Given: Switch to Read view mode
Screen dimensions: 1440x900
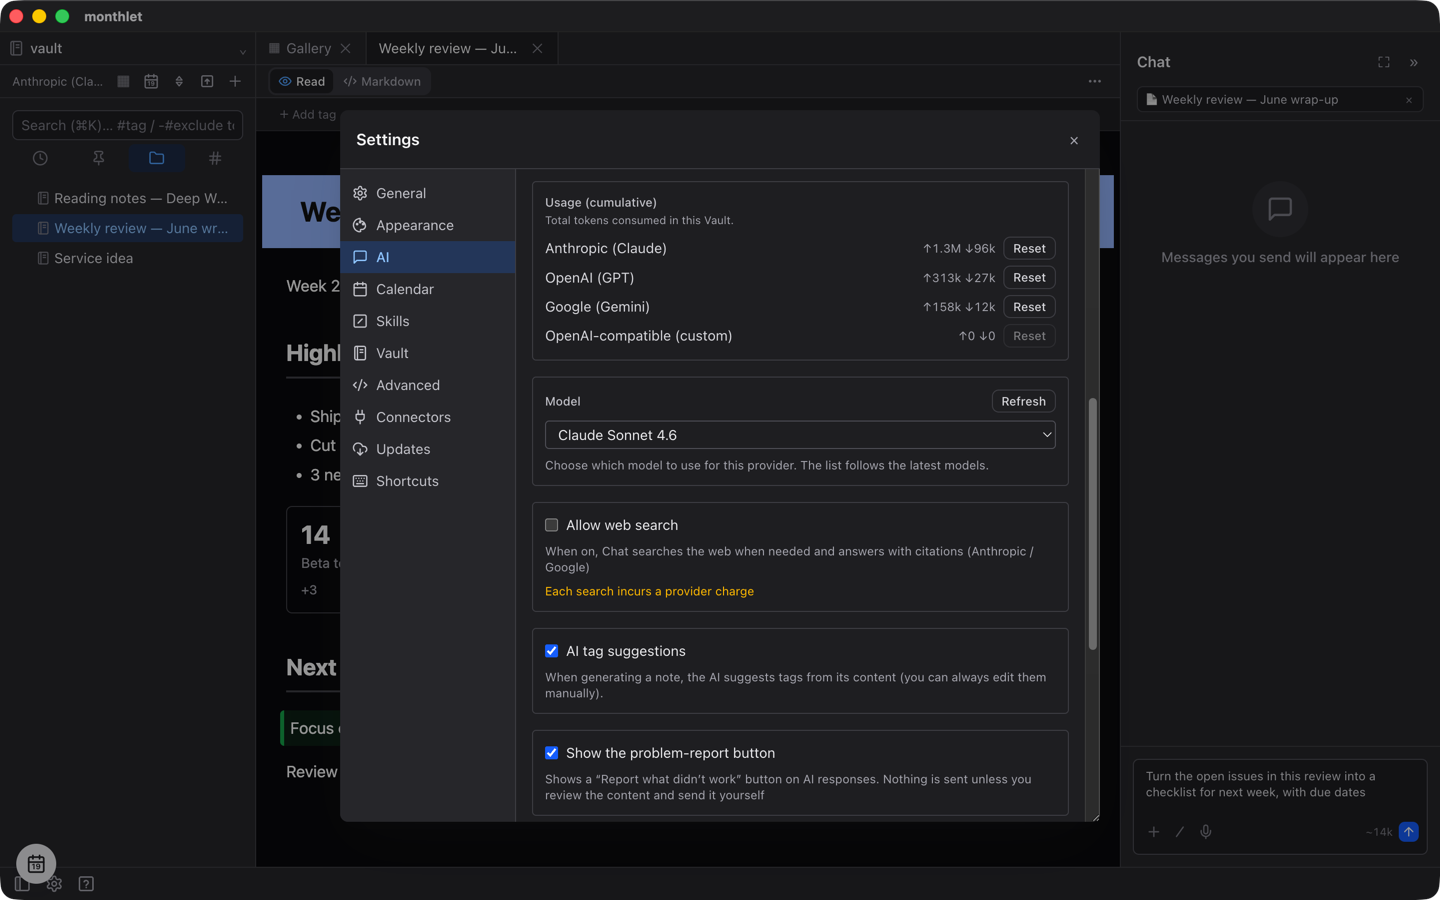Looking at the screenshot, I should tap(302, 82).
